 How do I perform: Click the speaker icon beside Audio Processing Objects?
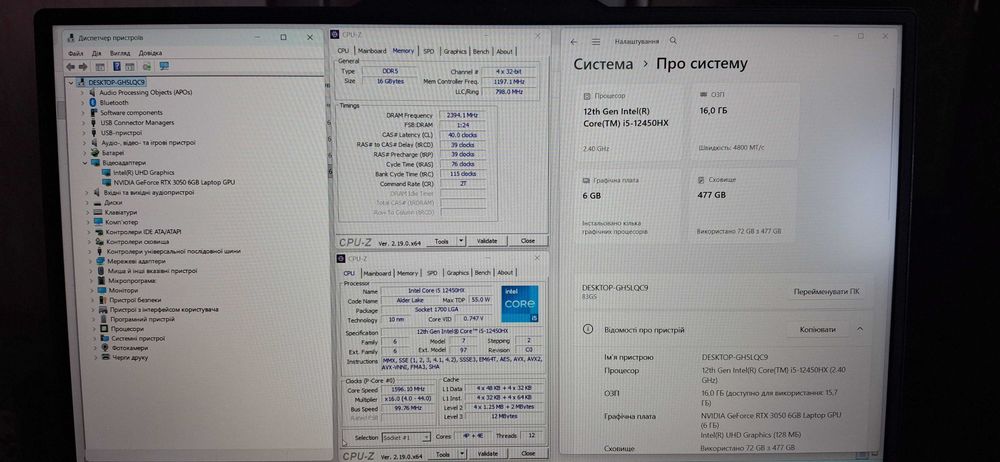[x=92, y=93]
